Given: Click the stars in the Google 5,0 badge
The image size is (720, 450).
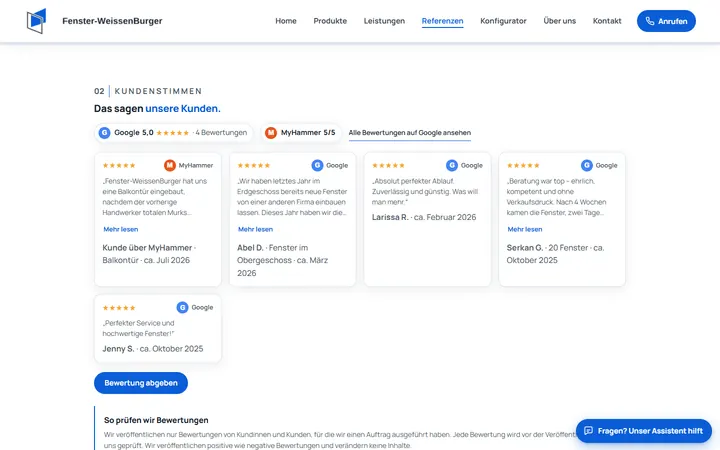Looking at the screenshot, I should 173,133.
